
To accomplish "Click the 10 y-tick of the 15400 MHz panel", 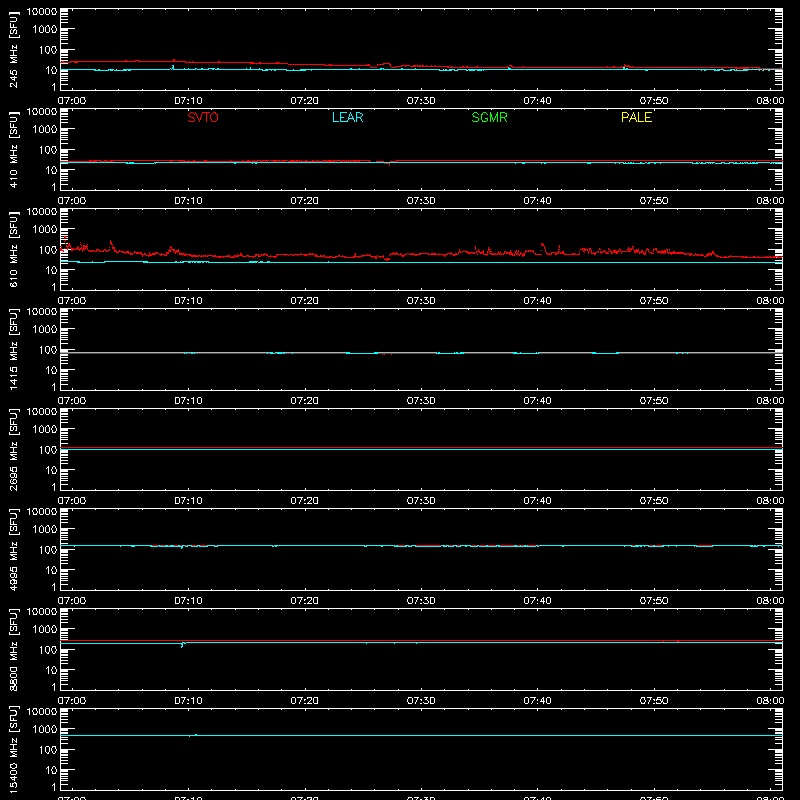I will (52, 770).
